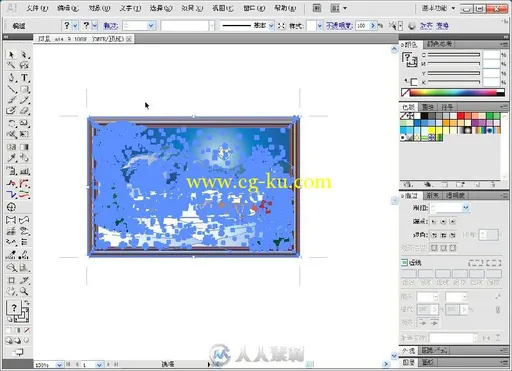Viewport: 512px width, 371px height.
Task: Select the Zoom magnifier tool
Action: pyautogui.click(x=24, y=291)
